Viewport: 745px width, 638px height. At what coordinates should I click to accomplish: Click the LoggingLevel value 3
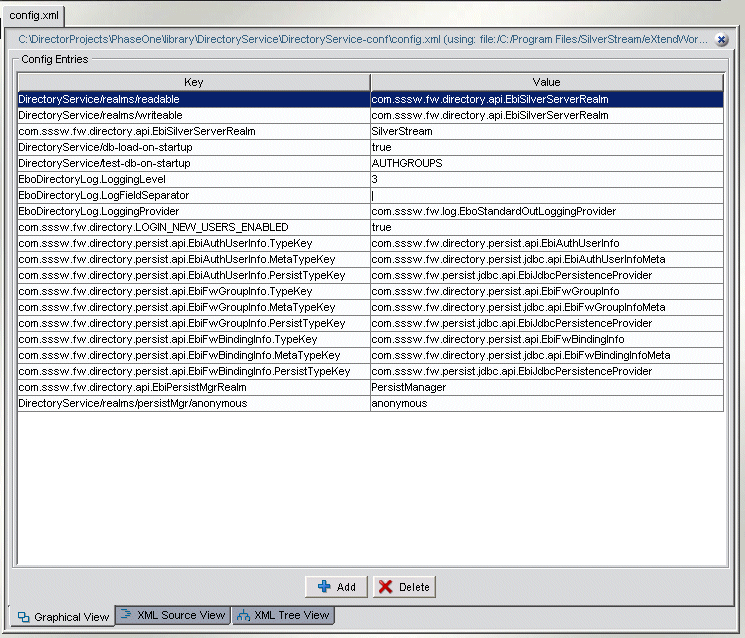(547, 180)
